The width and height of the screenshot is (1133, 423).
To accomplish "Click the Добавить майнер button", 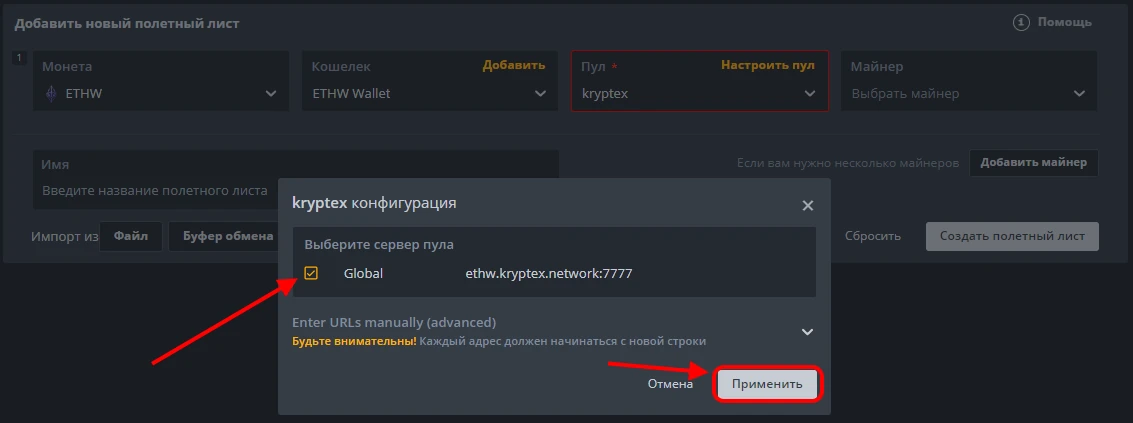I will click(x=1033, y=163).
